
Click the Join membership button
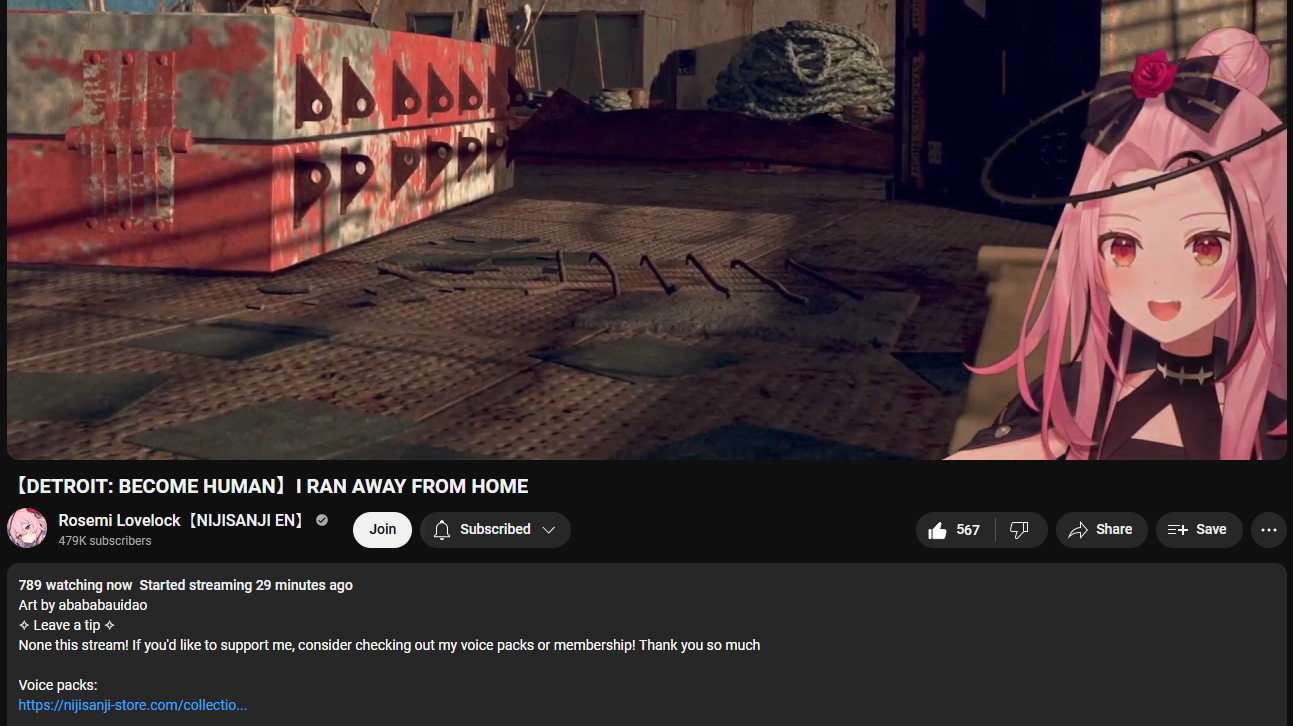click(382, 530)
